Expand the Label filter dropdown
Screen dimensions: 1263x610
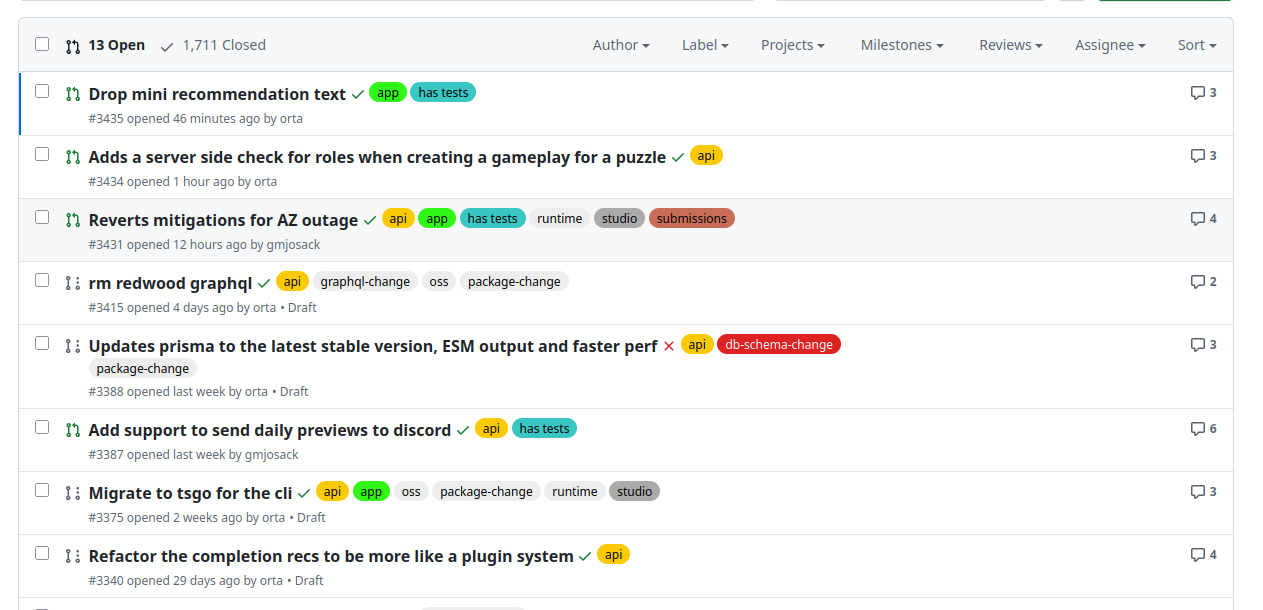coord(704,45)
